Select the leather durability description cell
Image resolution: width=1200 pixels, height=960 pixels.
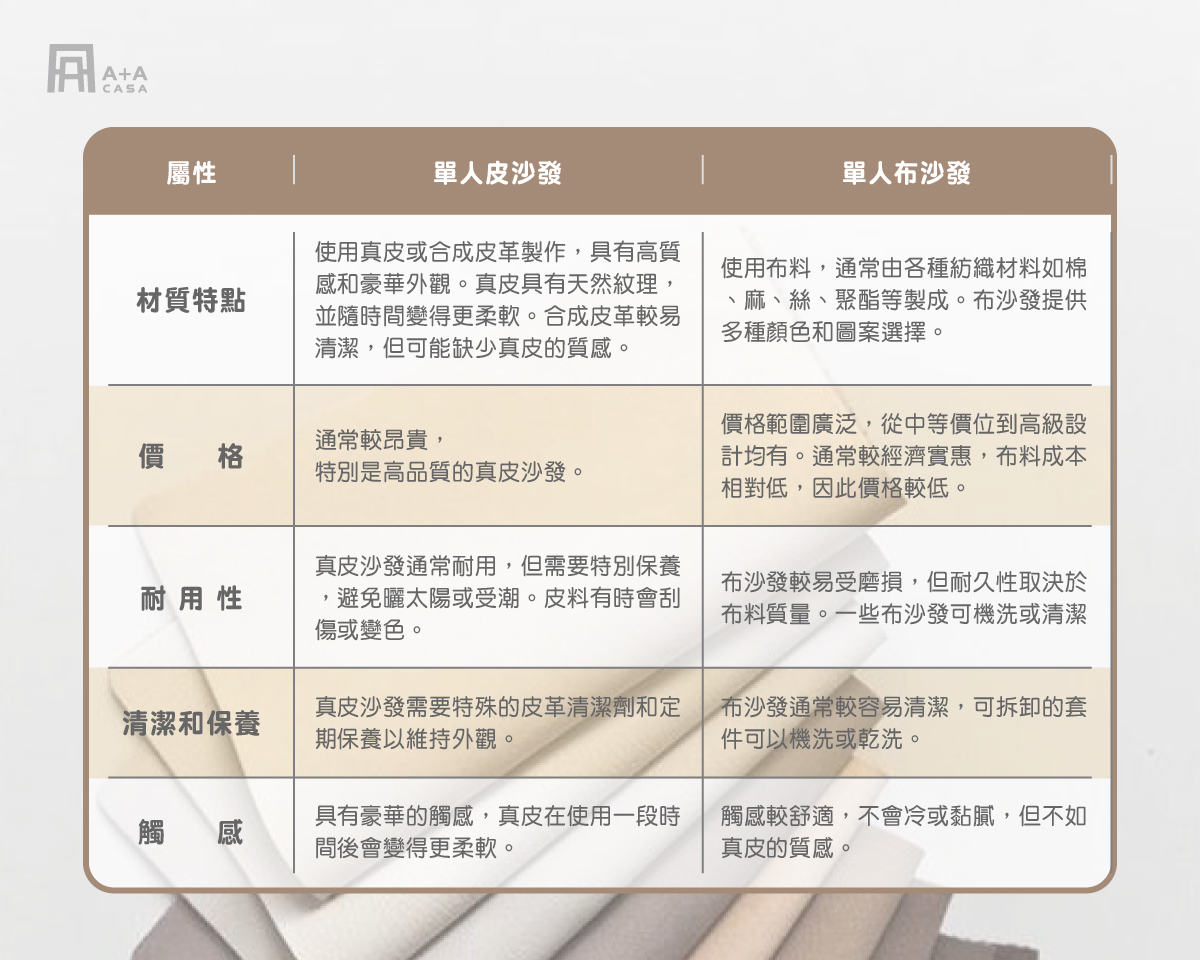pos(497,598)
